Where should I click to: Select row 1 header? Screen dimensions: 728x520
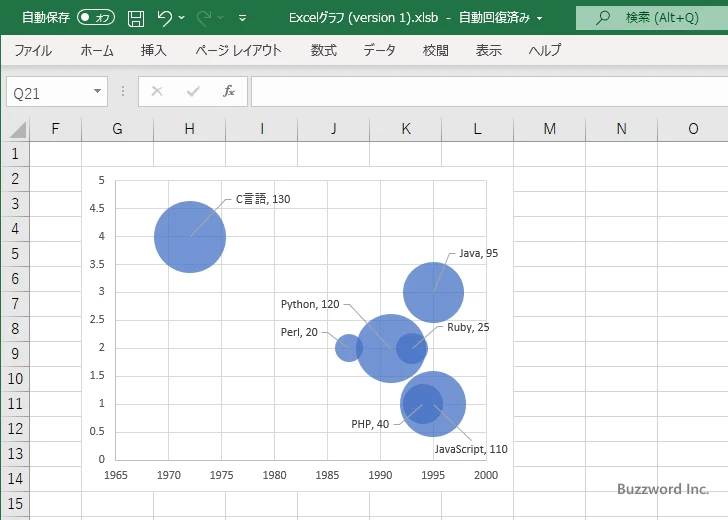click(x=15, y=154)
